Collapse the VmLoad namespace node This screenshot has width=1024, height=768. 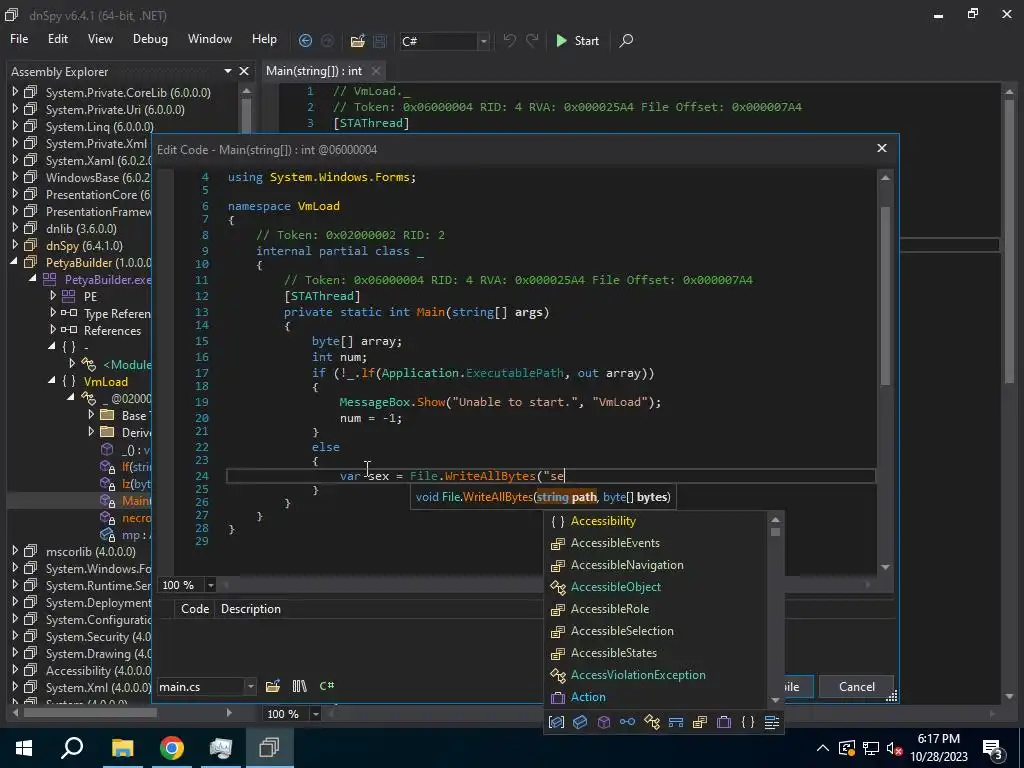(x=52, y=381)
